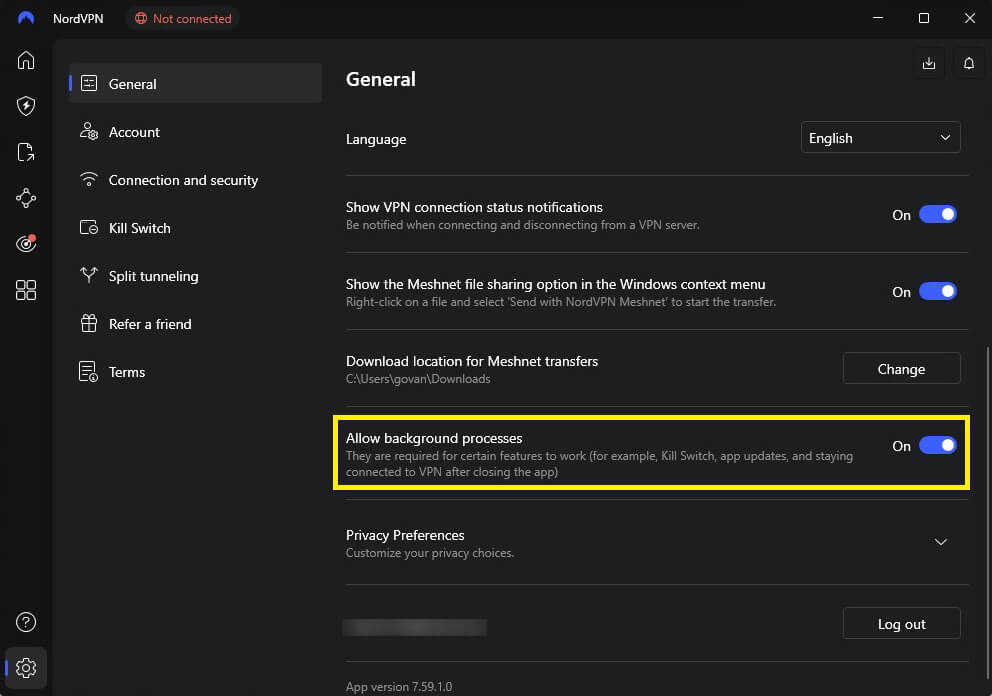Screen dimensions: 992x696
Task: Click the Not connected globe icon
Action: (x=141, y=18)
